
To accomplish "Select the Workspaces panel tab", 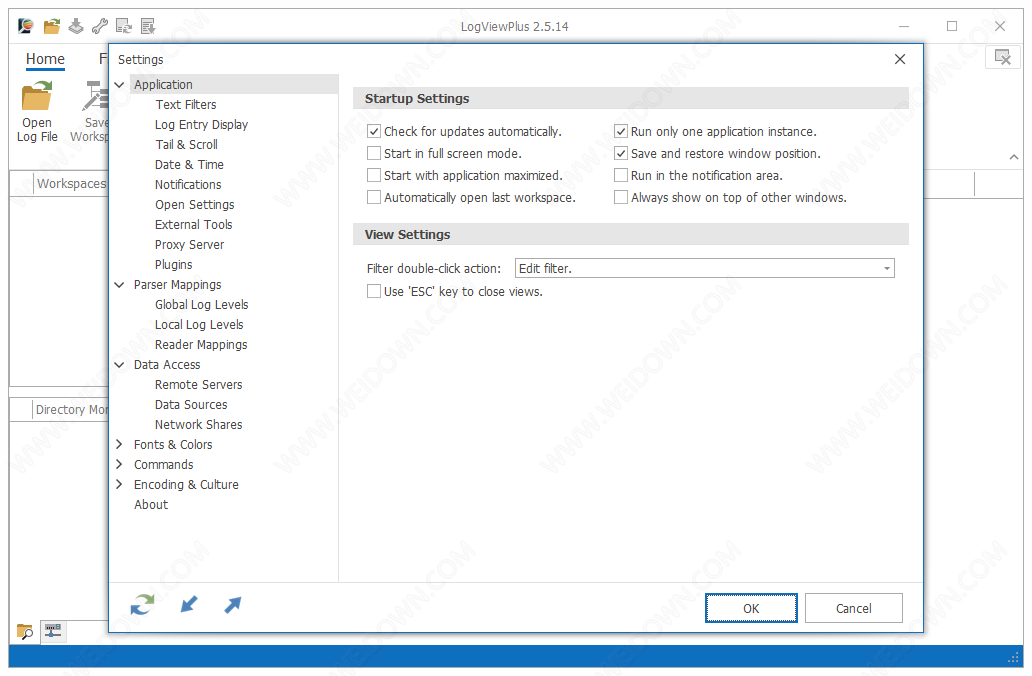I will 71,184.
